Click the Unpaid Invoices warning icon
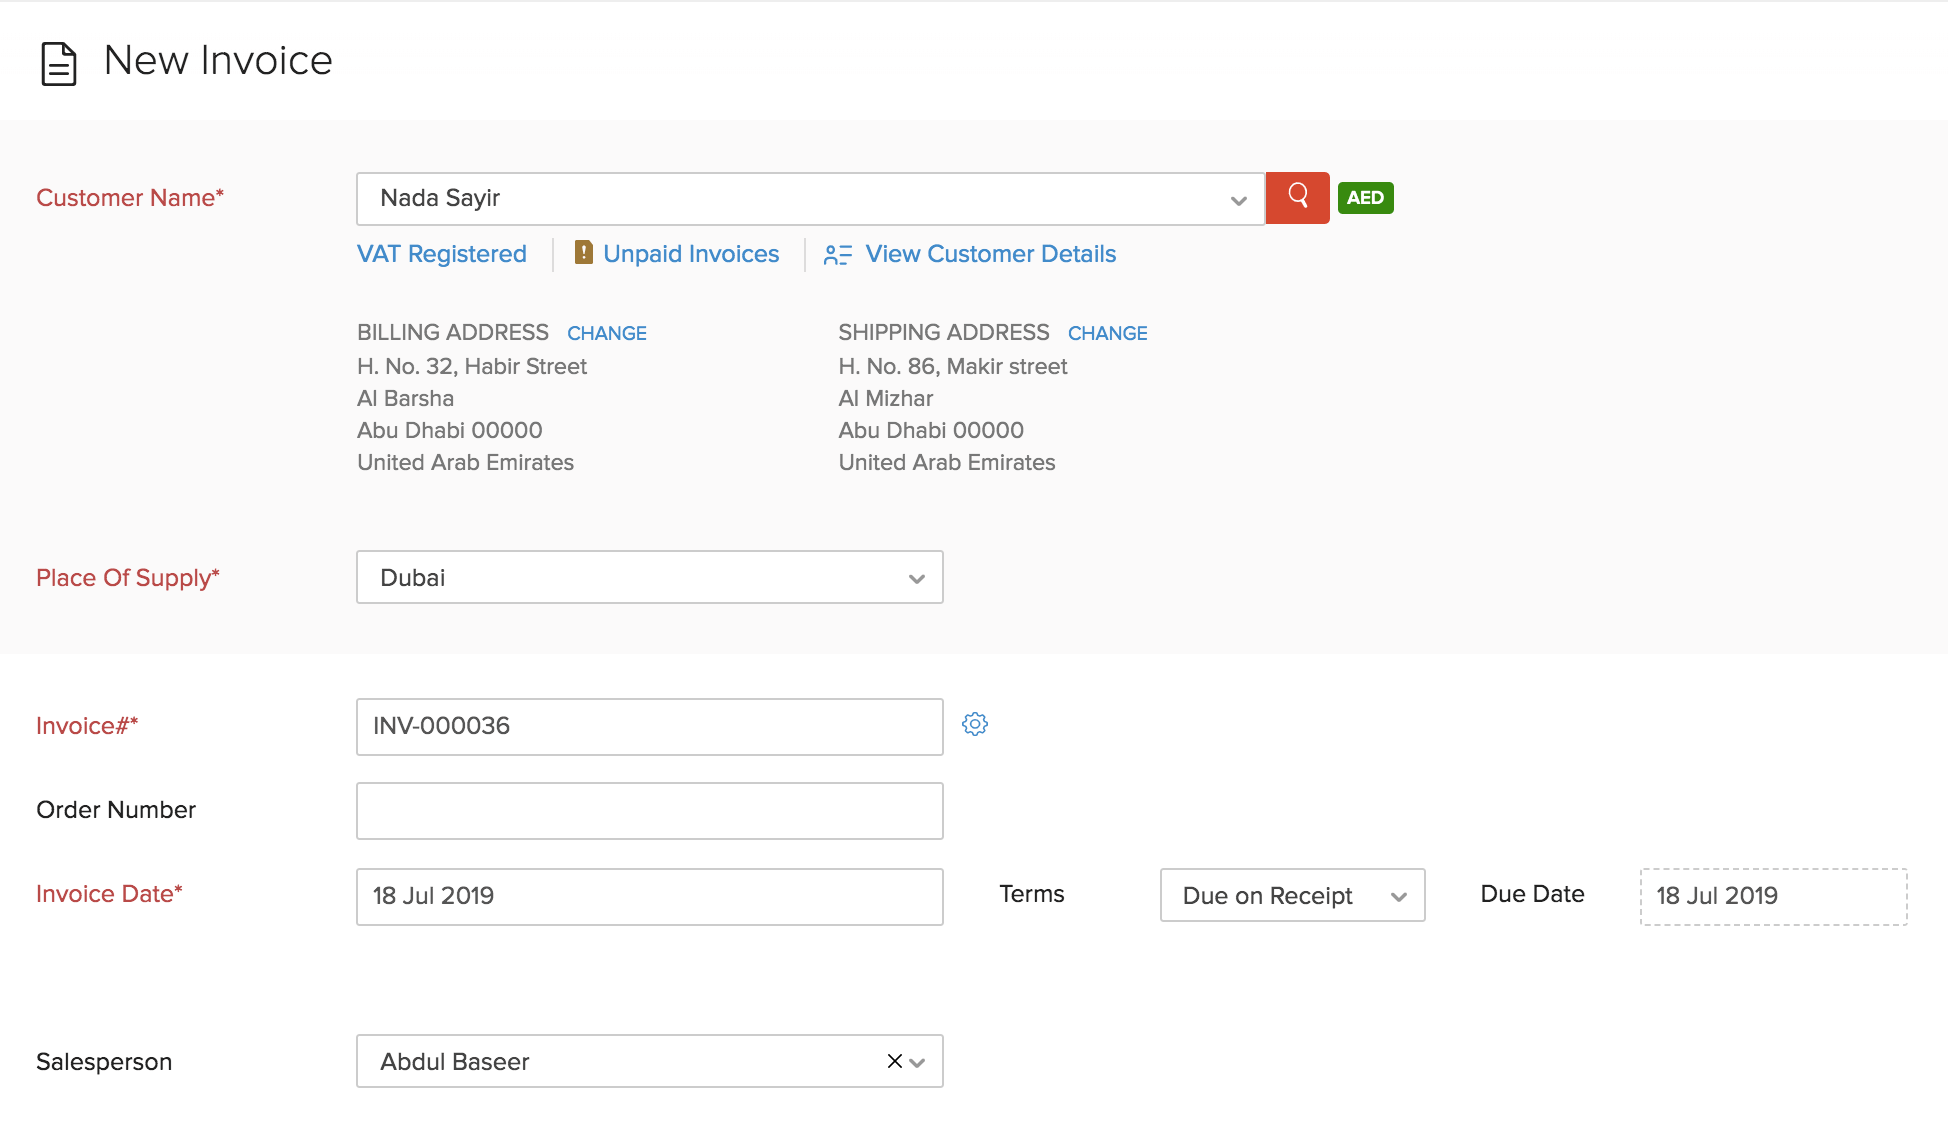Viewport: 1948px width, 1136px height. (x=584, y=253)
